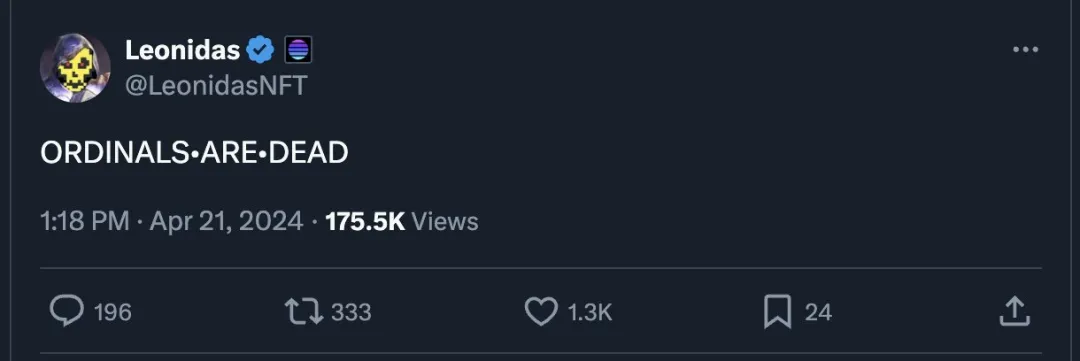The height and width of the screenshot is (361, 1080).
Task: Click the reply speech bubble icon
Action: pos(67,311)
